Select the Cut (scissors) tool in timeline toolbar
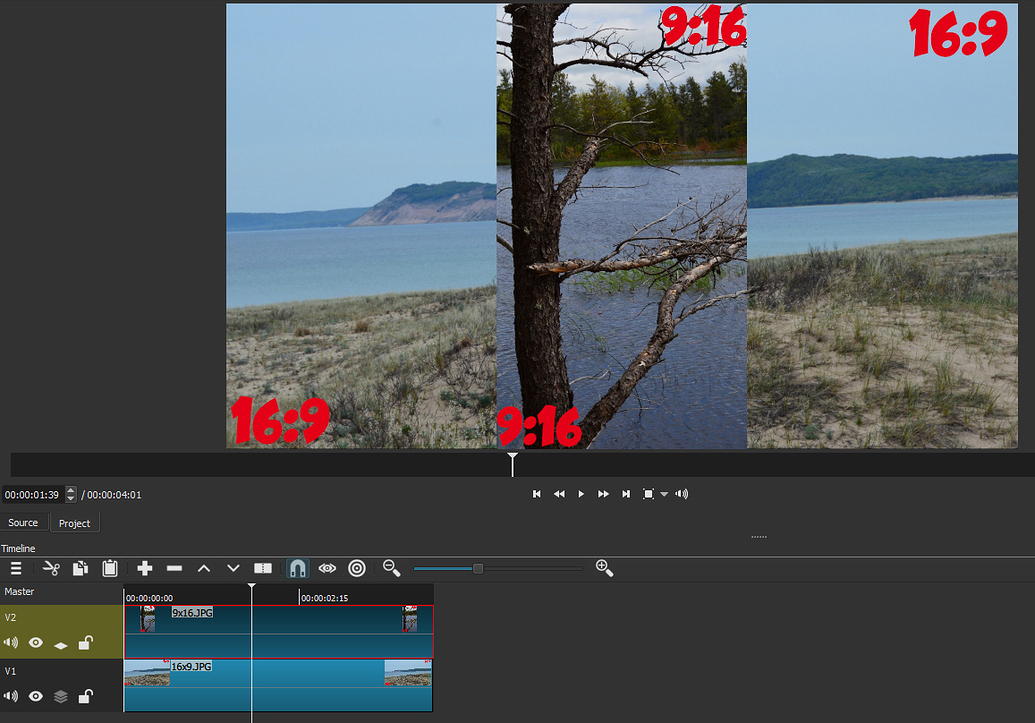The width and height of the screenshot is (1035, 723). click(x=52, y=568)
